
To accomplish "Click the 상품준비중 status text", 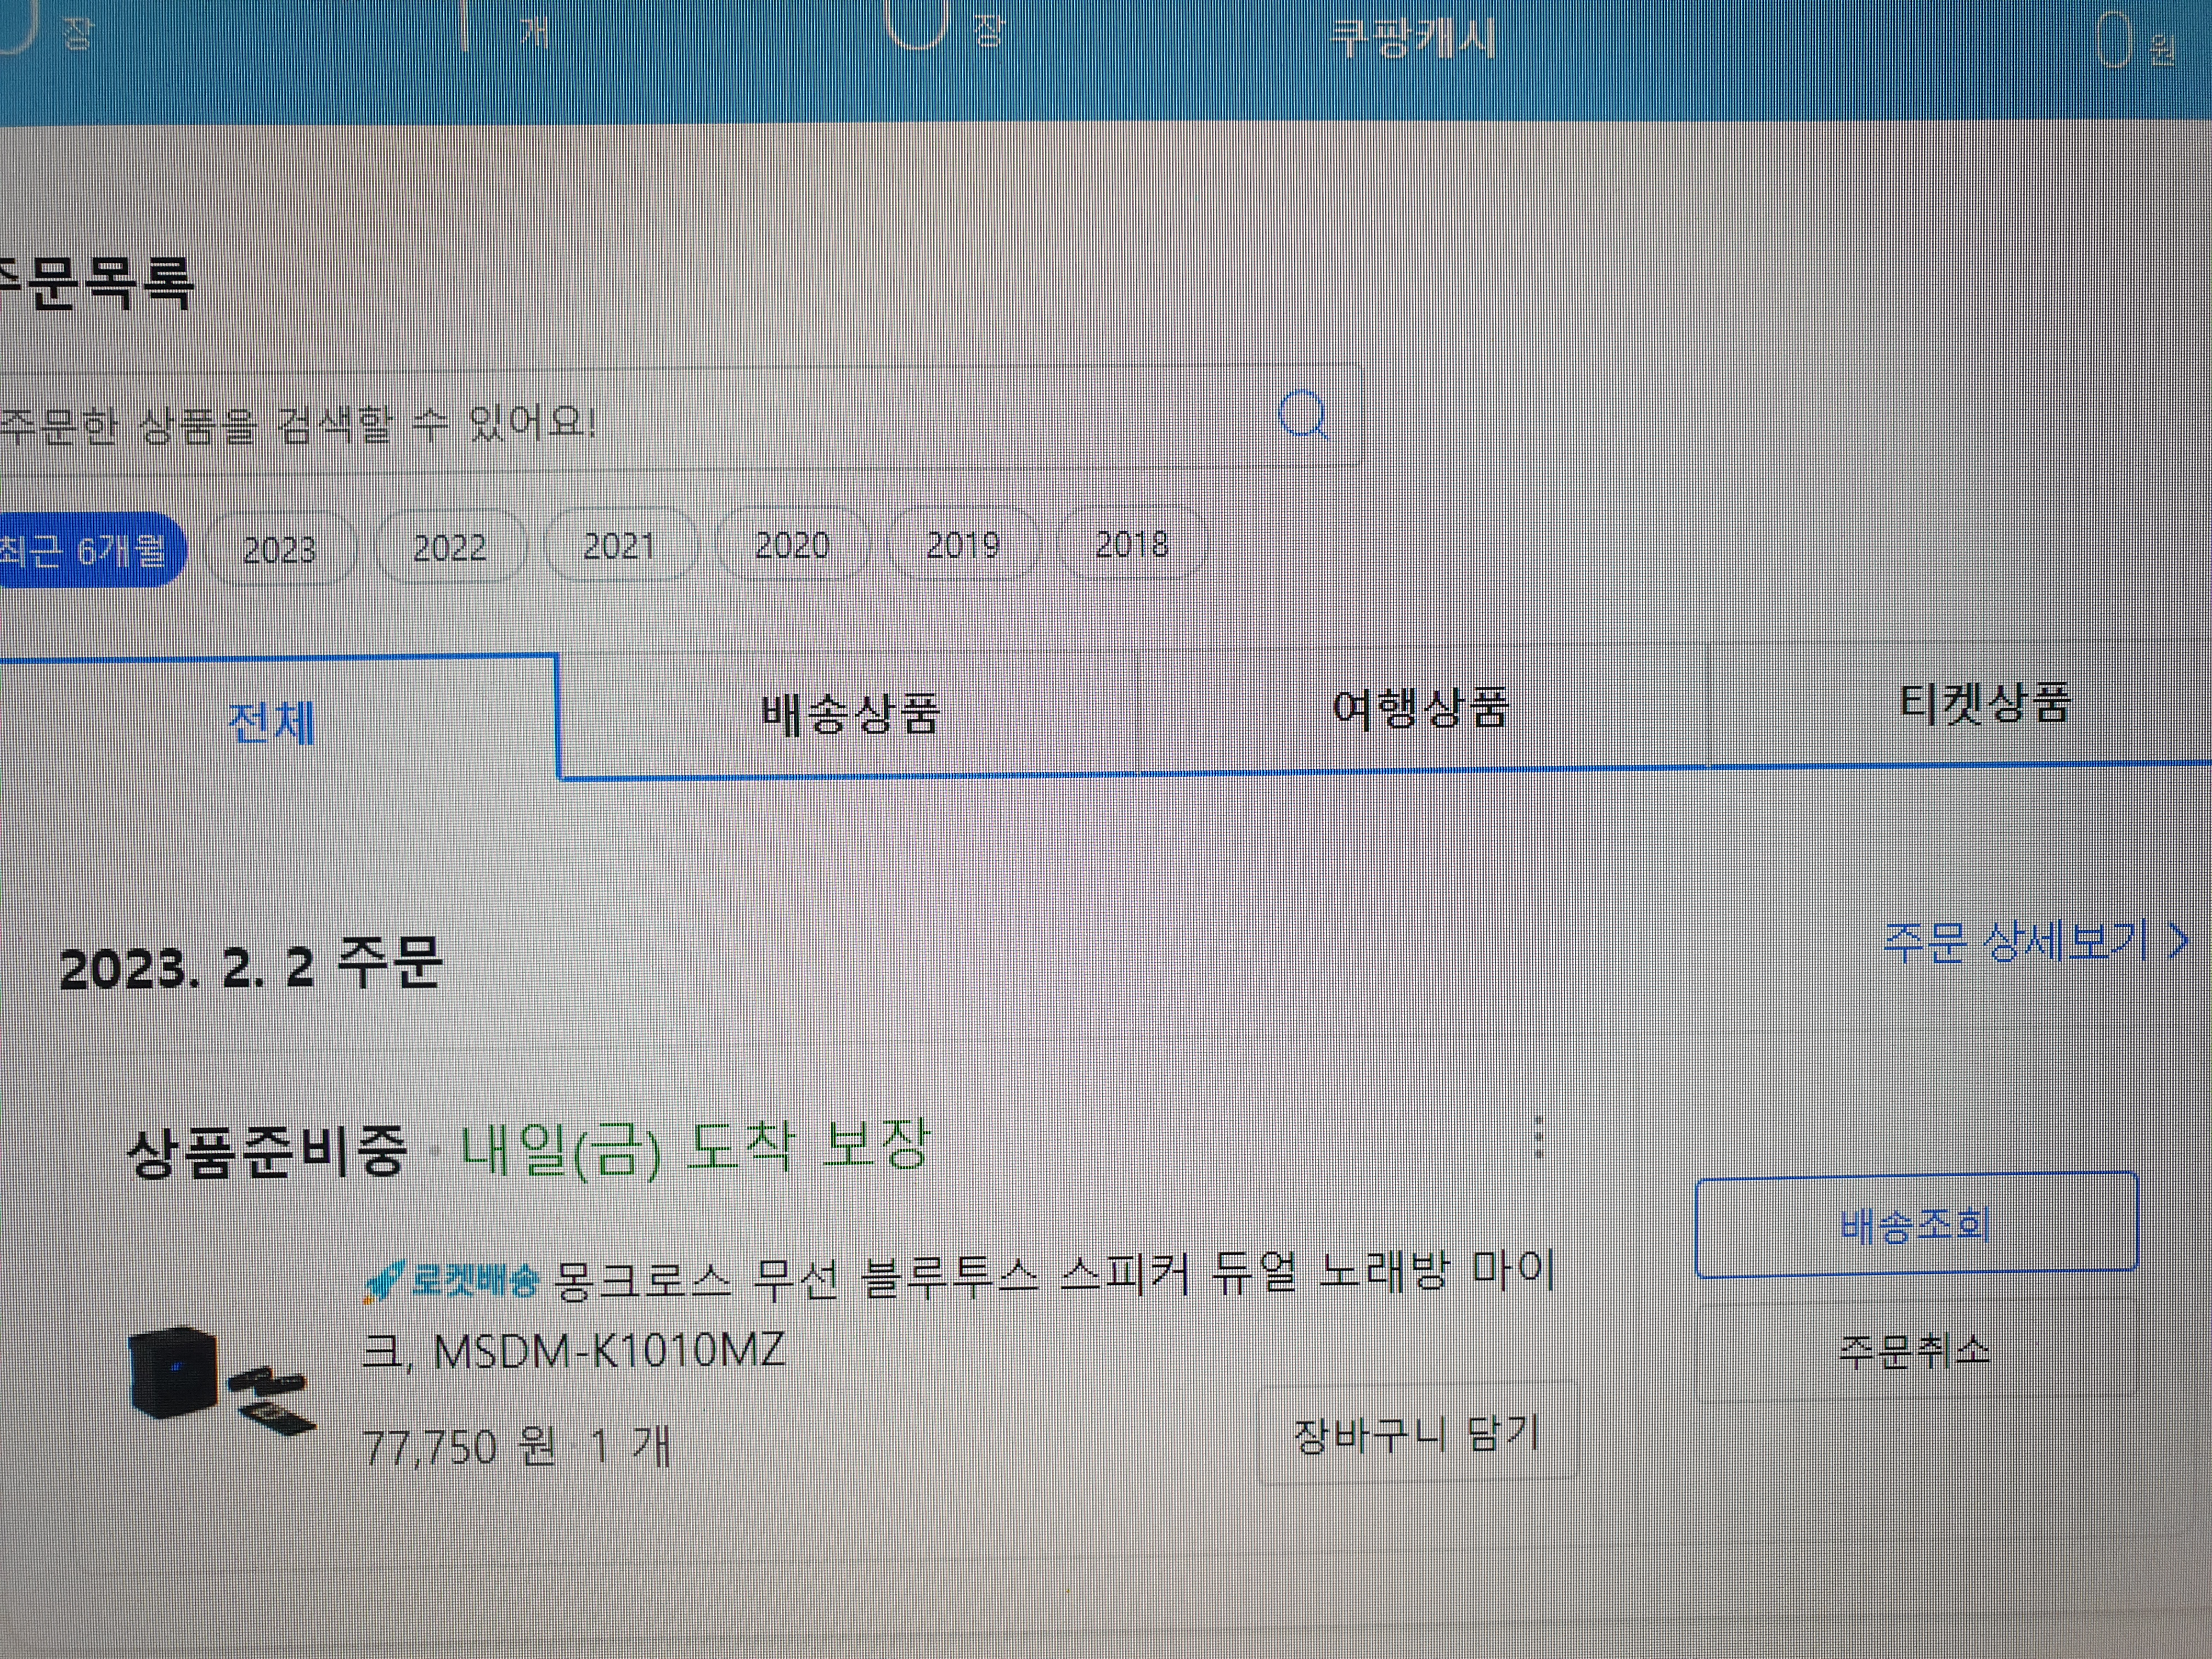I will (267, 1151).
